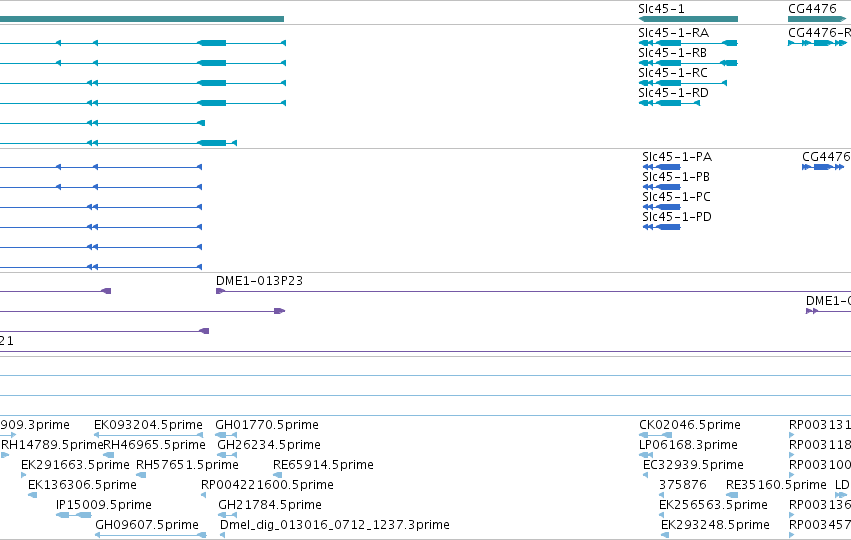The height and width of the screenshot is (540, 851).
Task: Click the Slc45-1-RA transcript glyph
Action: [688, 43]
